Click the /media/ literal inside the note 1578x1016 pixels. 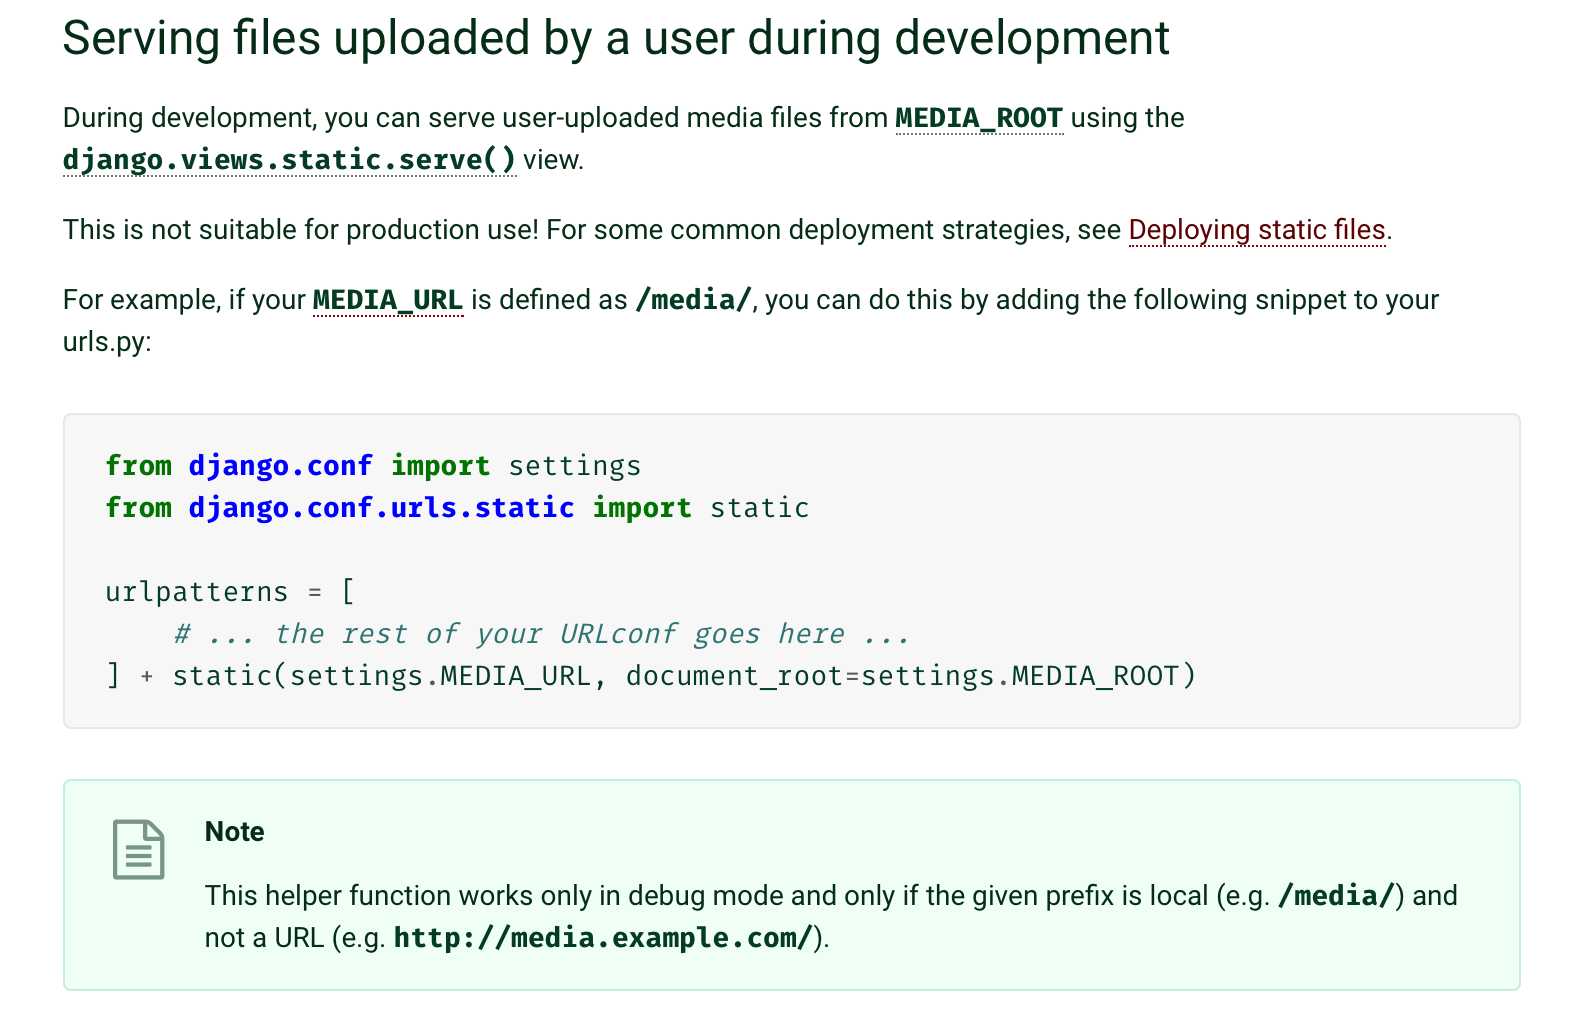coord(1336,896)
